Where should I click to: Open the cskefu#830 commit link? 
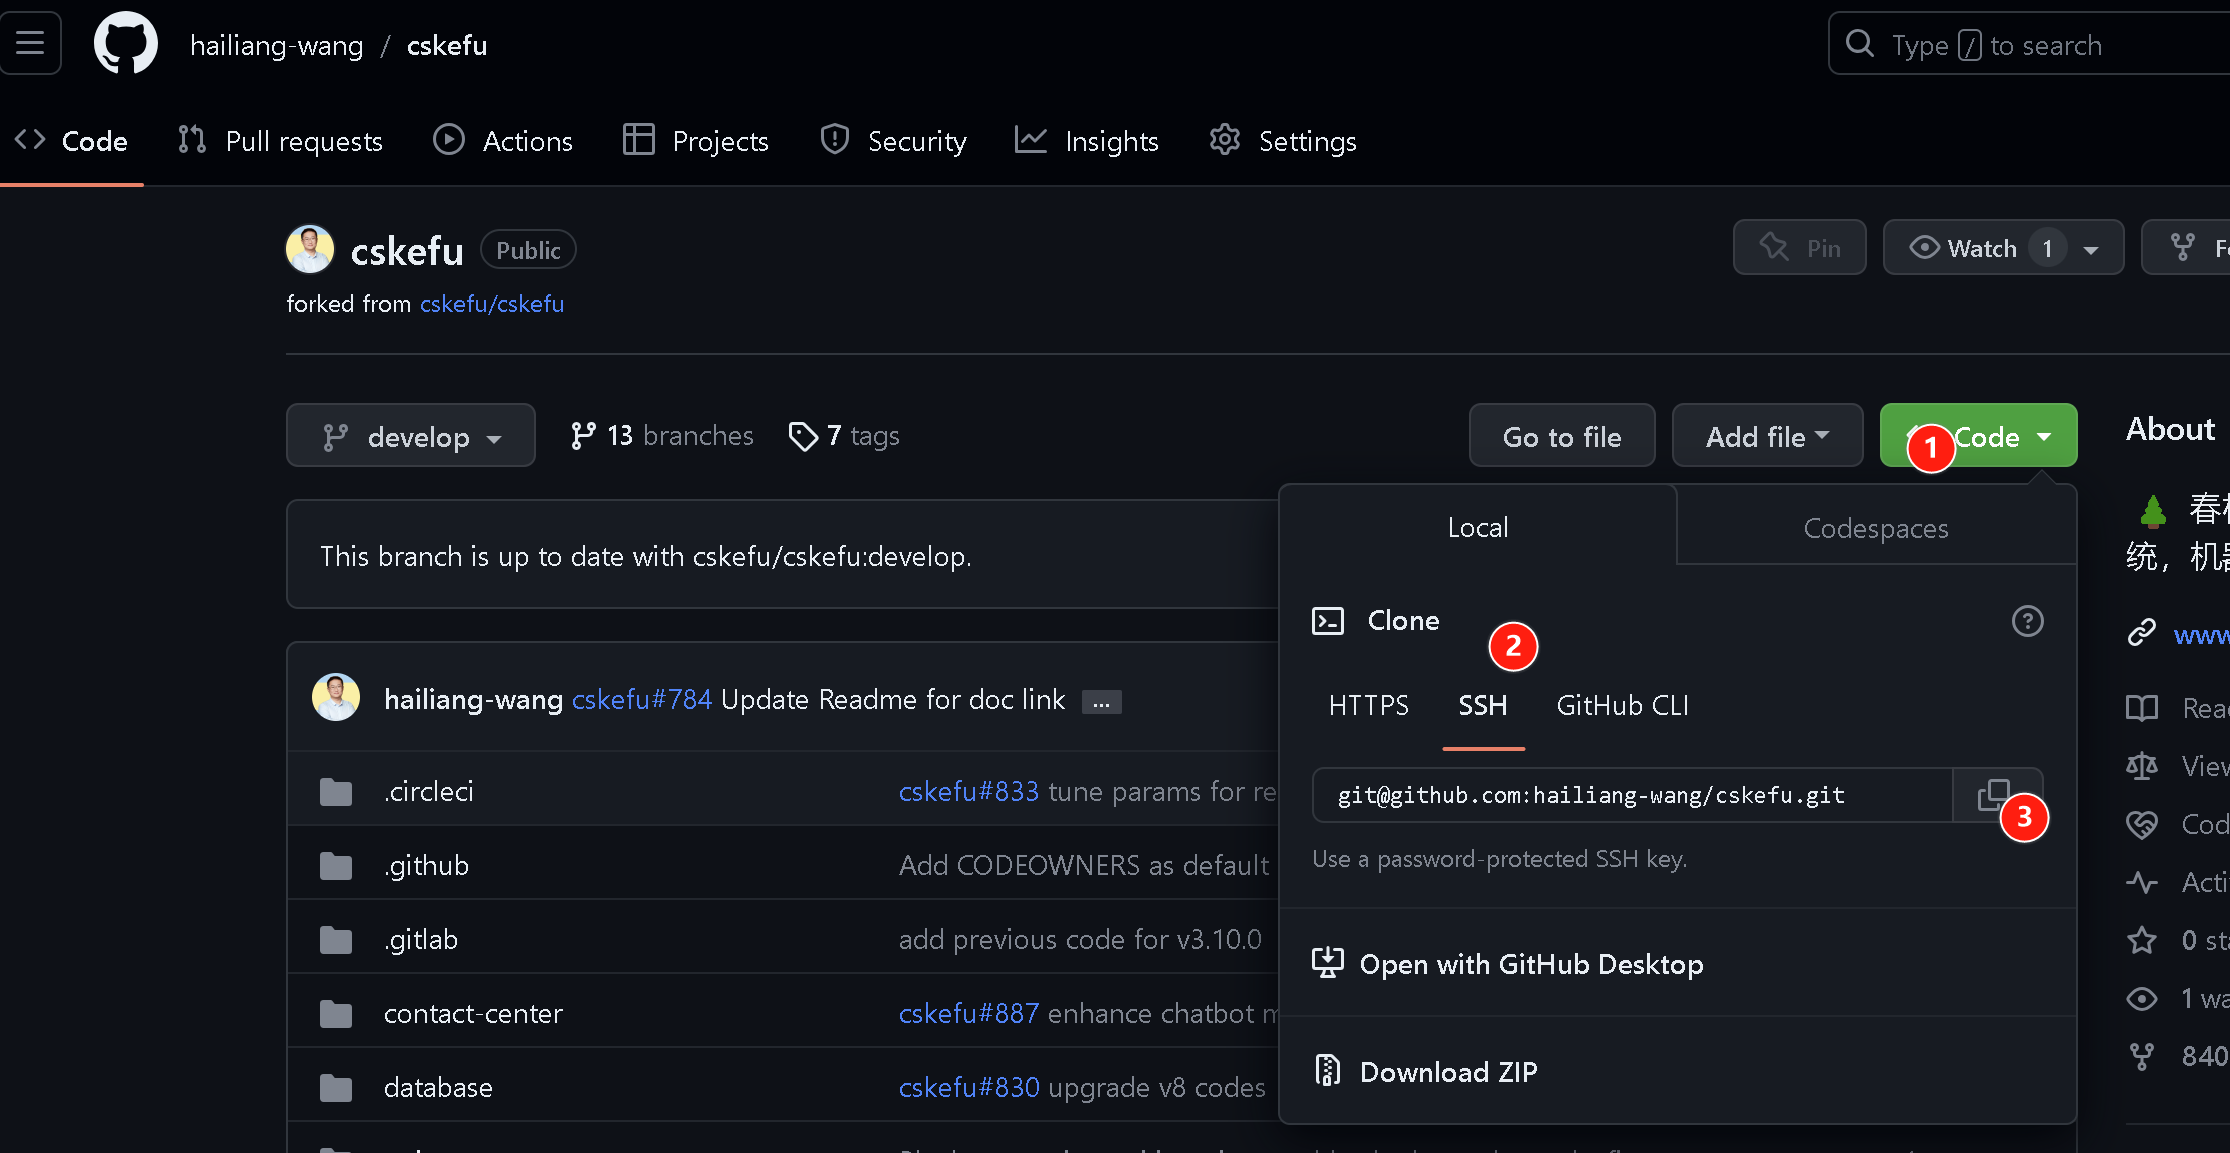tap(969, 1087)
